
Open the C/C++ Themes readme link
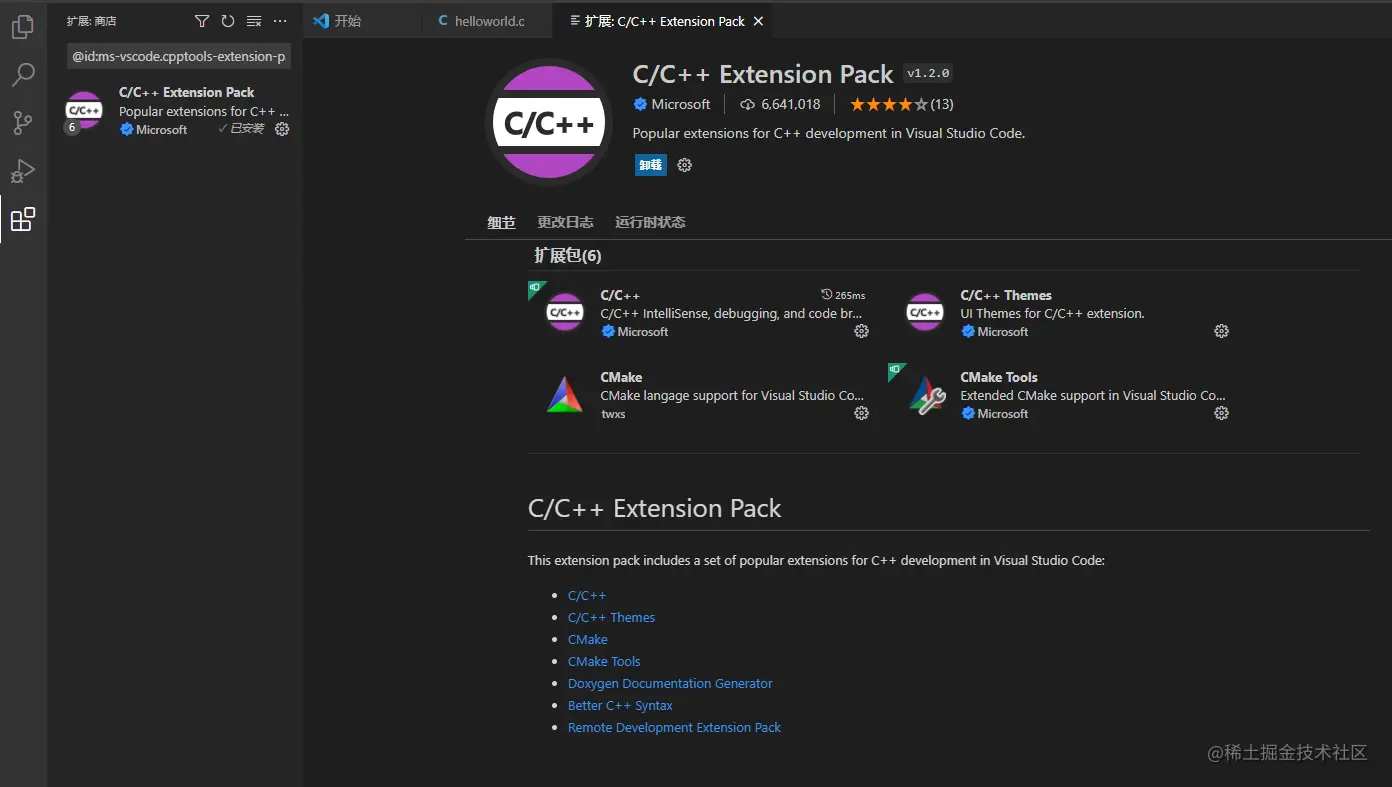click(x=611, y=617)
